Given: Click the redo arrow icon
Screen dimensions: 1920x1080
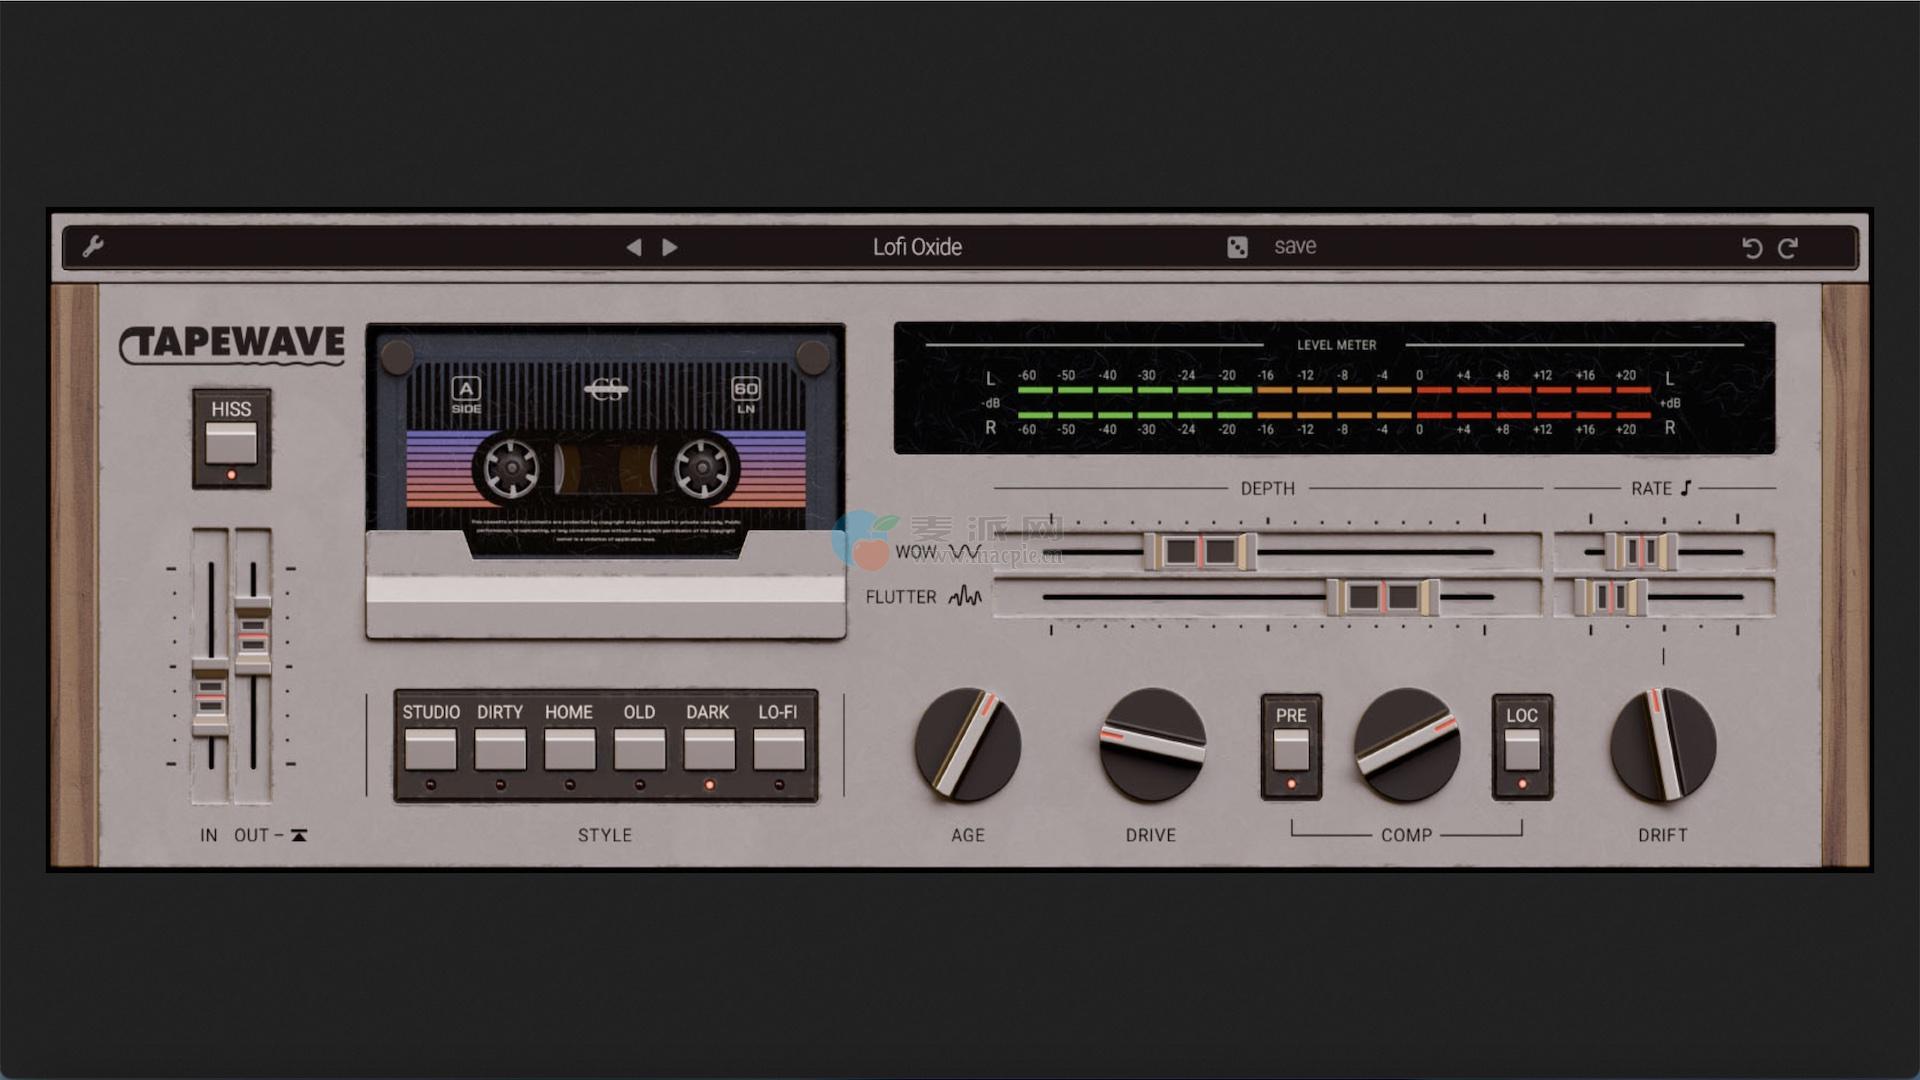Looking at the screenshot, I should click(x=1788, y=248).
